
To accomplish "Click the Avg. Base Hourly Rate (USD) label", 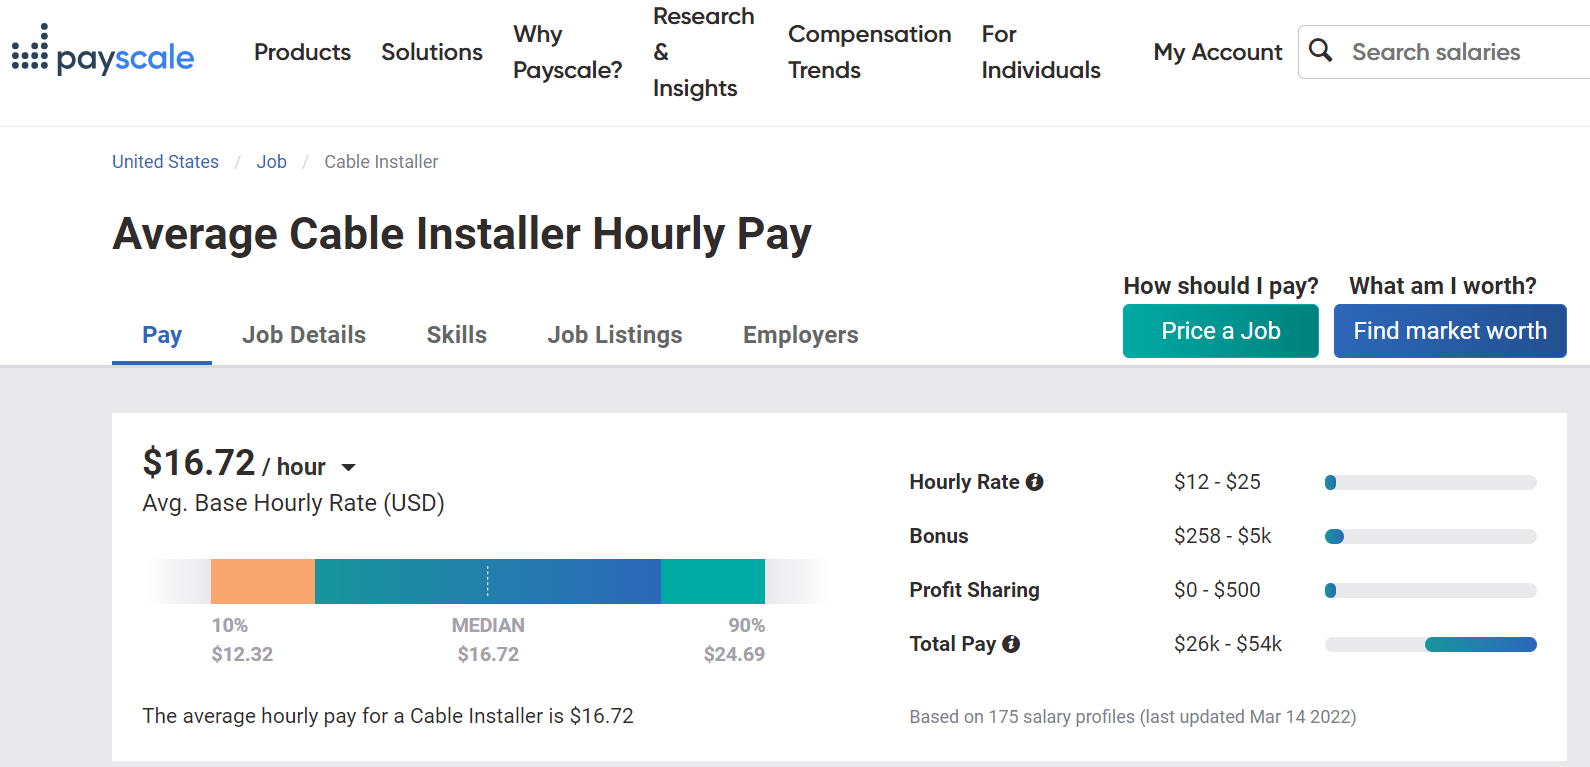I will (x=293, y=503).
